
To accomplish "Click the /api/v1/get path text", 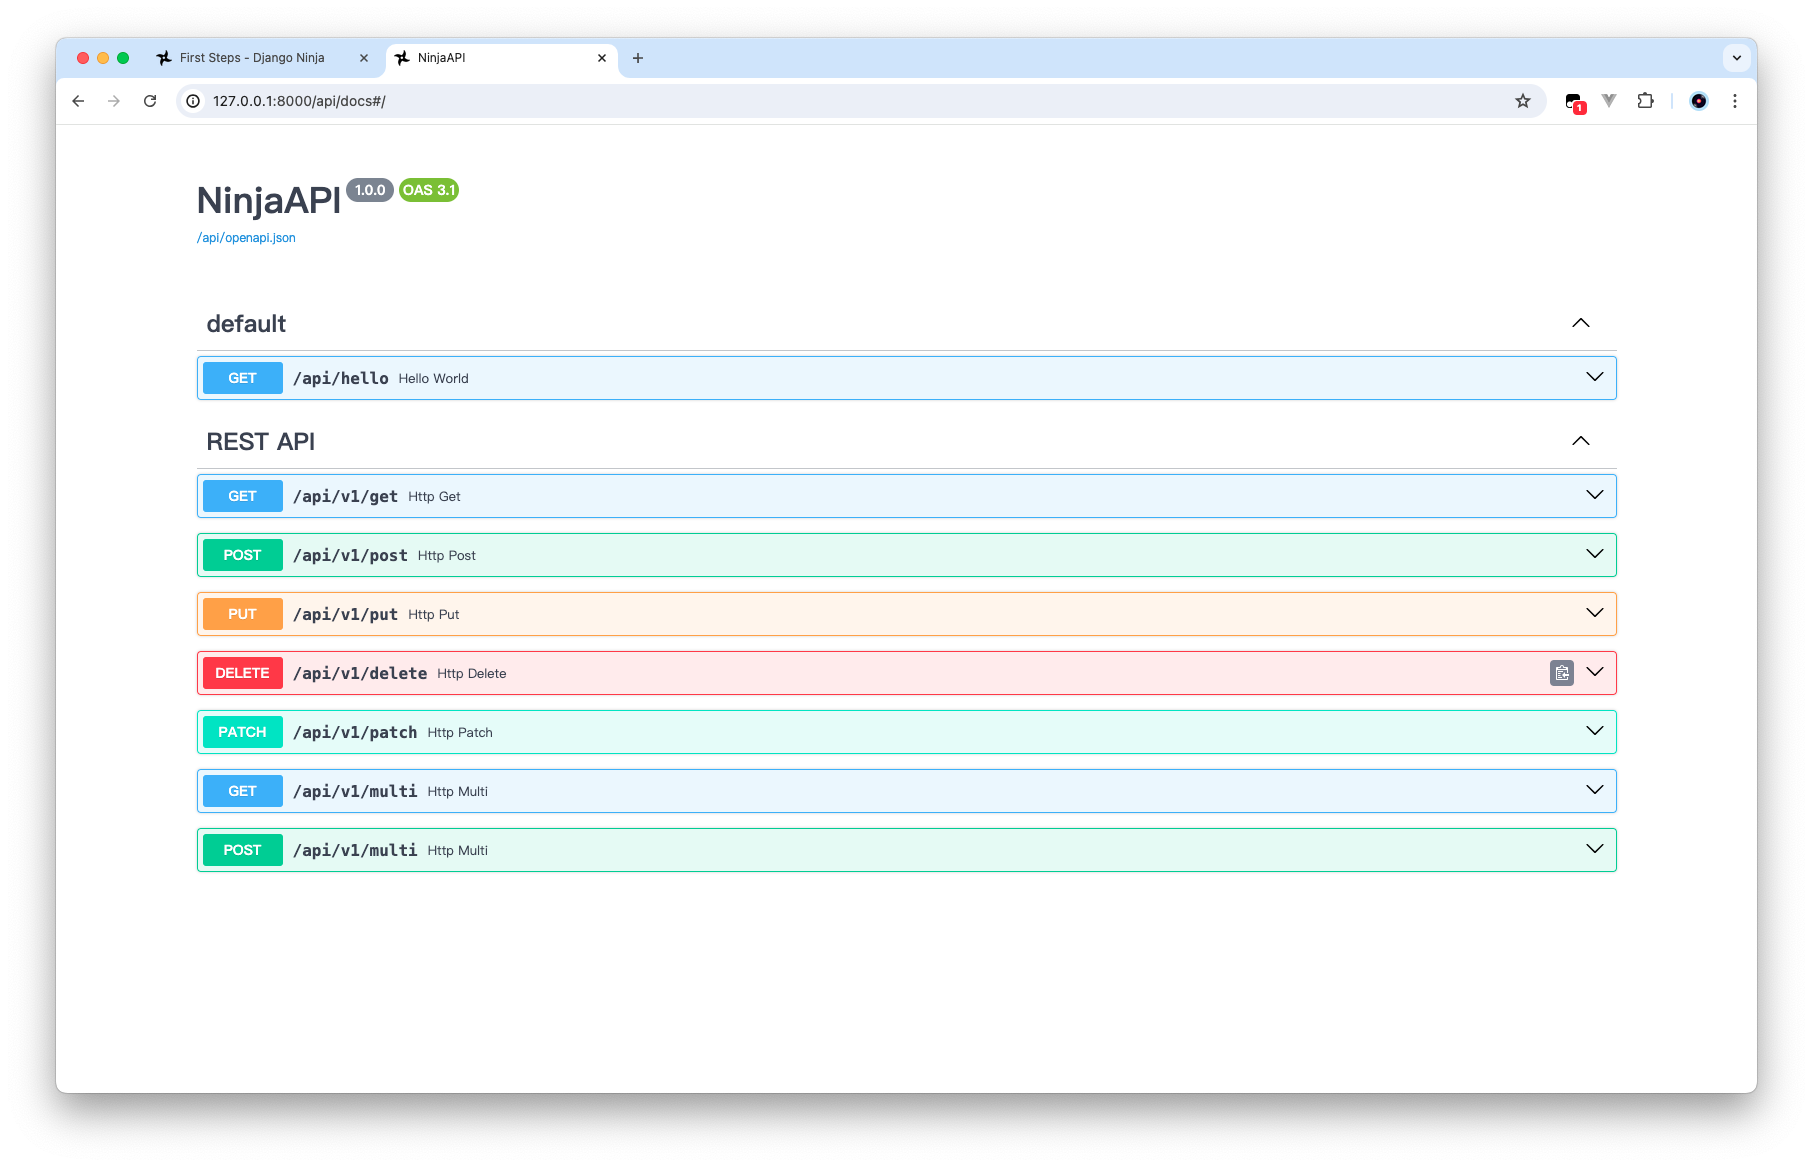I will tap(345, 496).
